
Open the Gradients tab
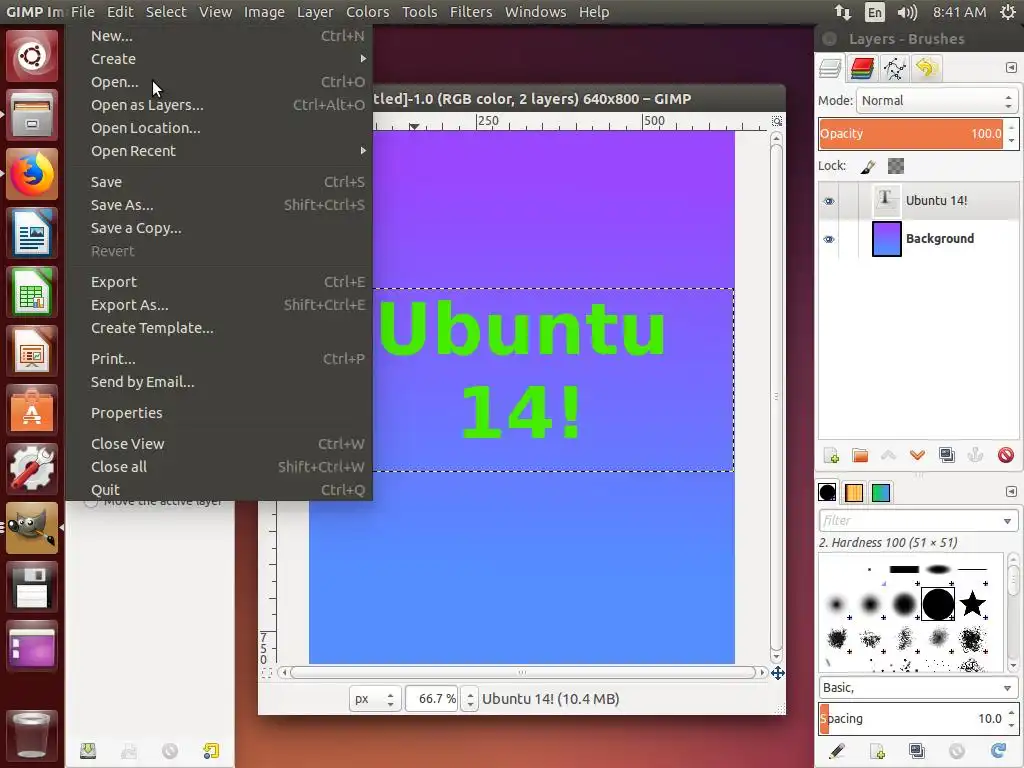880,492
